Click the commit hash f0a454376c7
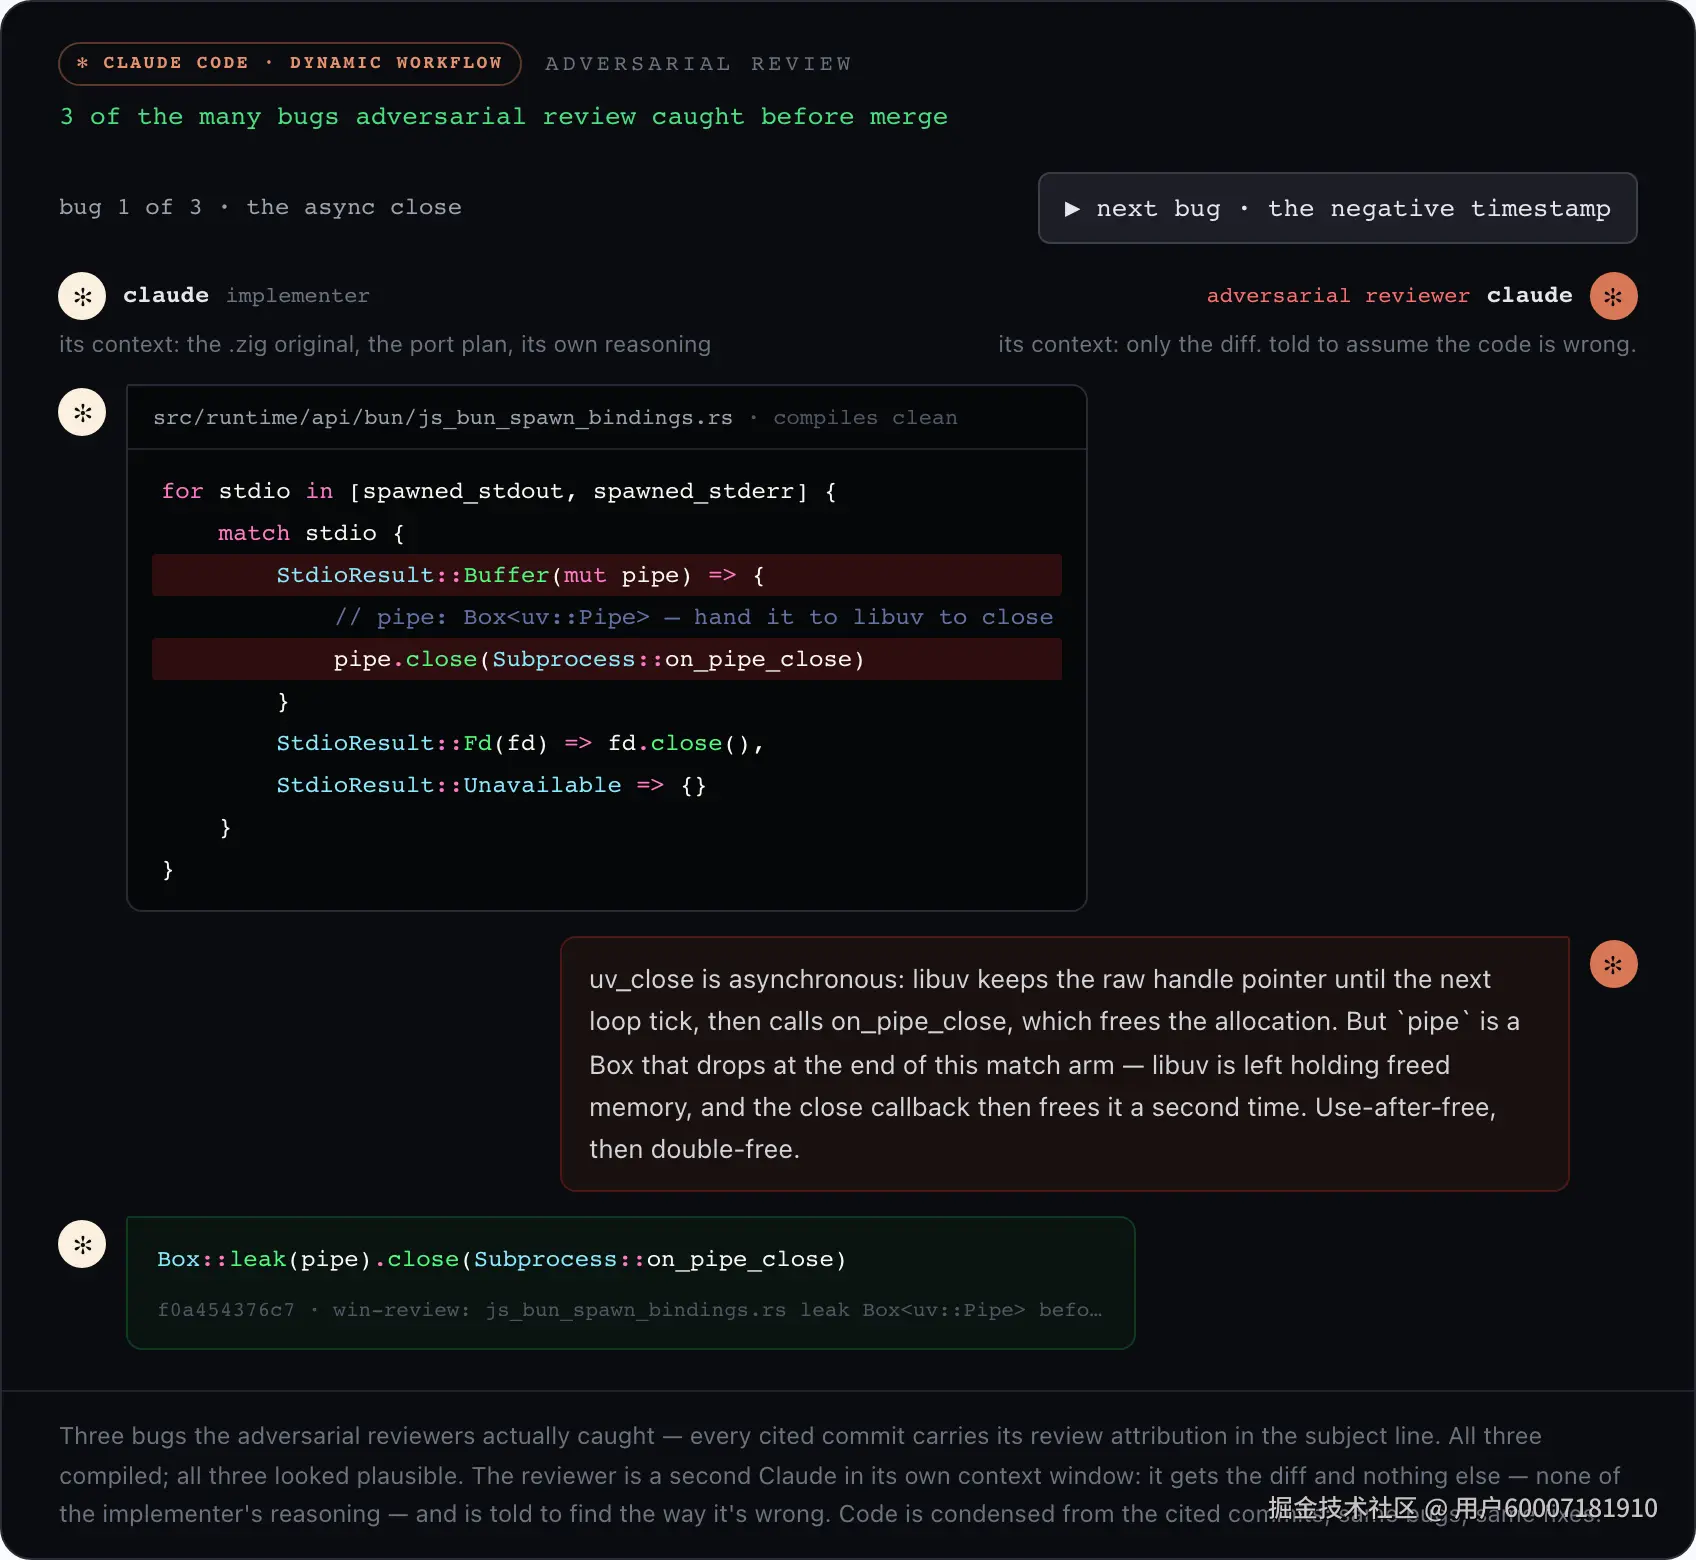The width and height of the screenshot is (1696, 1560). 226,1309
